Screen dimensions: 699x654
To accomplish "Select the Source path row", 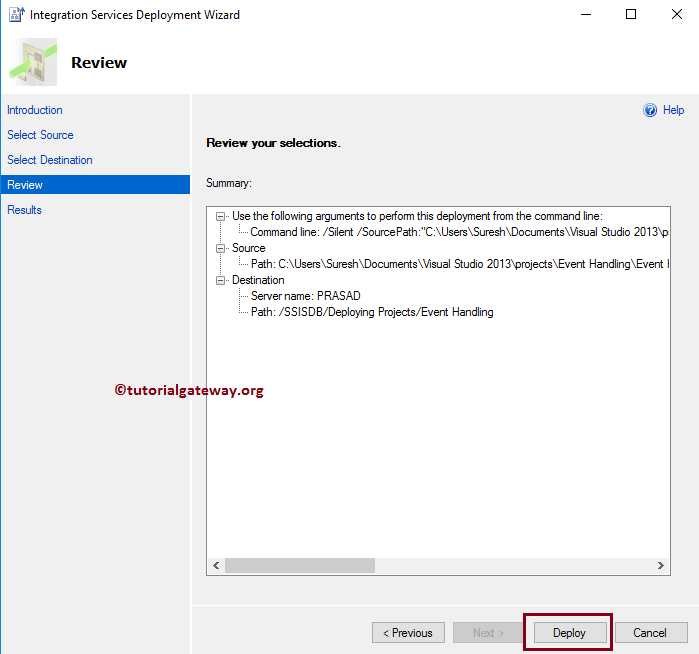I will pyautogui.click(x=460, y=264).
